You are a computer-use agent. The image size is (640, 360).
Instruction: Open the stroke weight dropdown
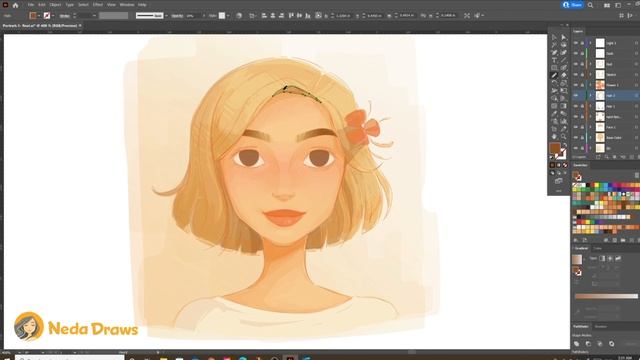[x=94, y=16]
